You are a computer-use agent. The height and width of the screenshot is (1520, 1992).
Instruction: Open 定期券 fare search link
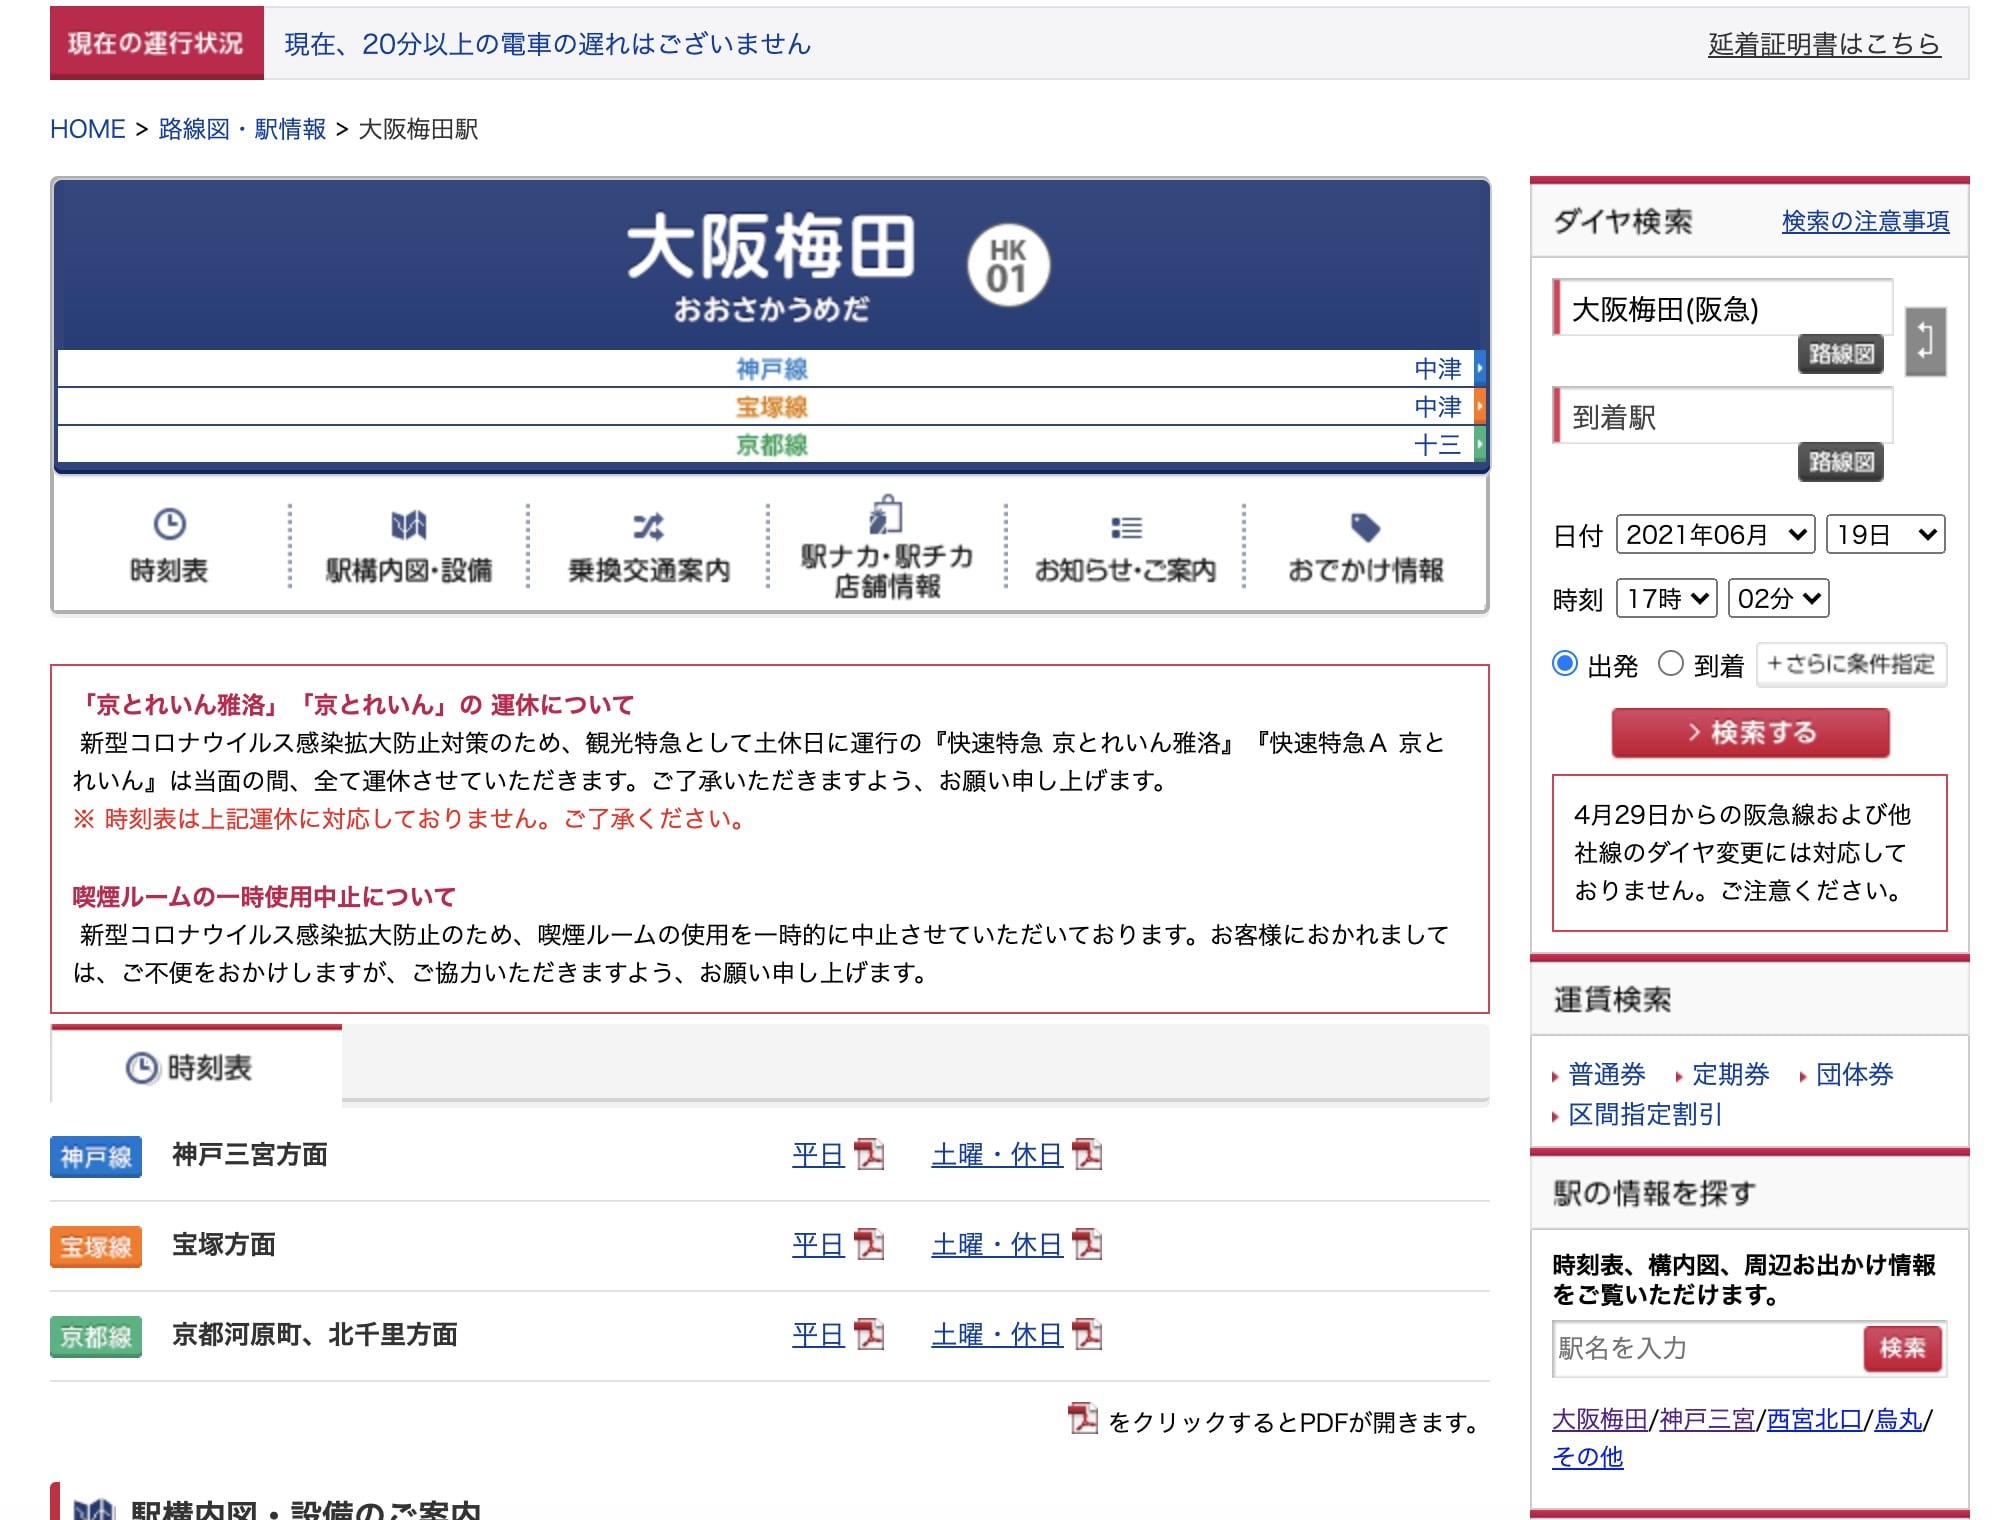point(1730,1074)
